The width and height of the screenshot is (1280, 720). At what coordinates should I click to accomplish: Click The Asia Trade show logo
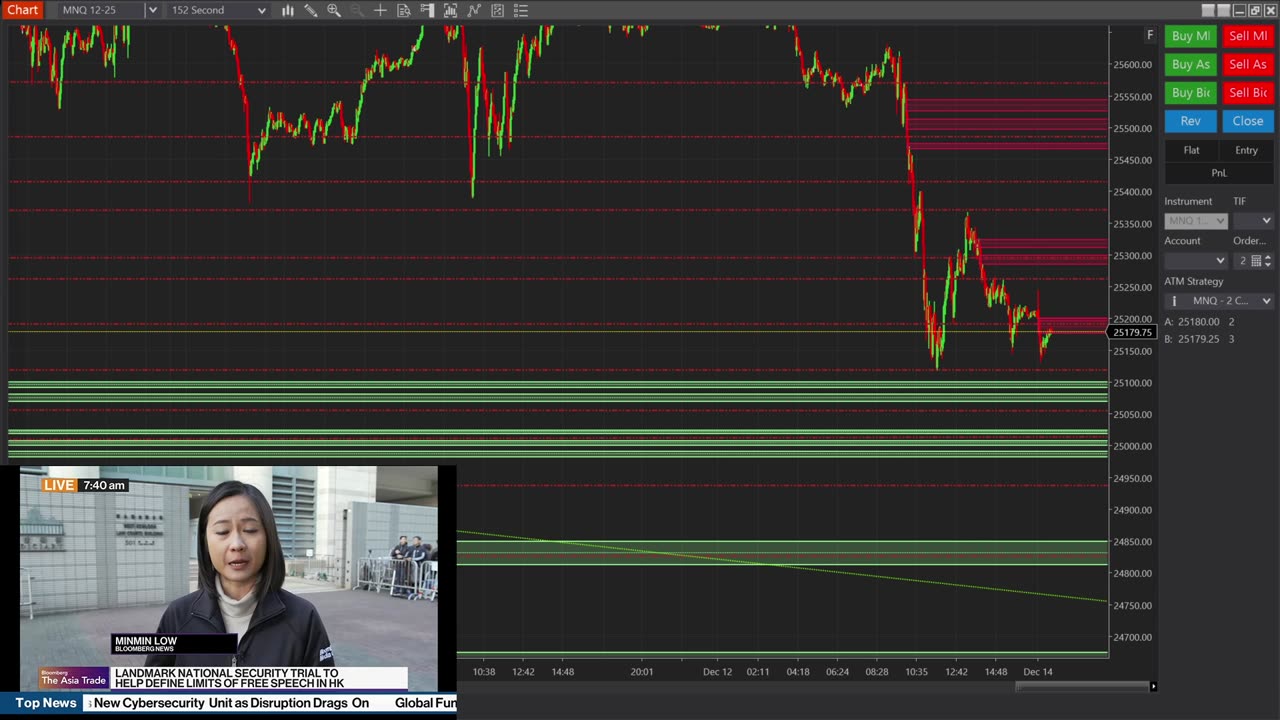click(74, 679)
